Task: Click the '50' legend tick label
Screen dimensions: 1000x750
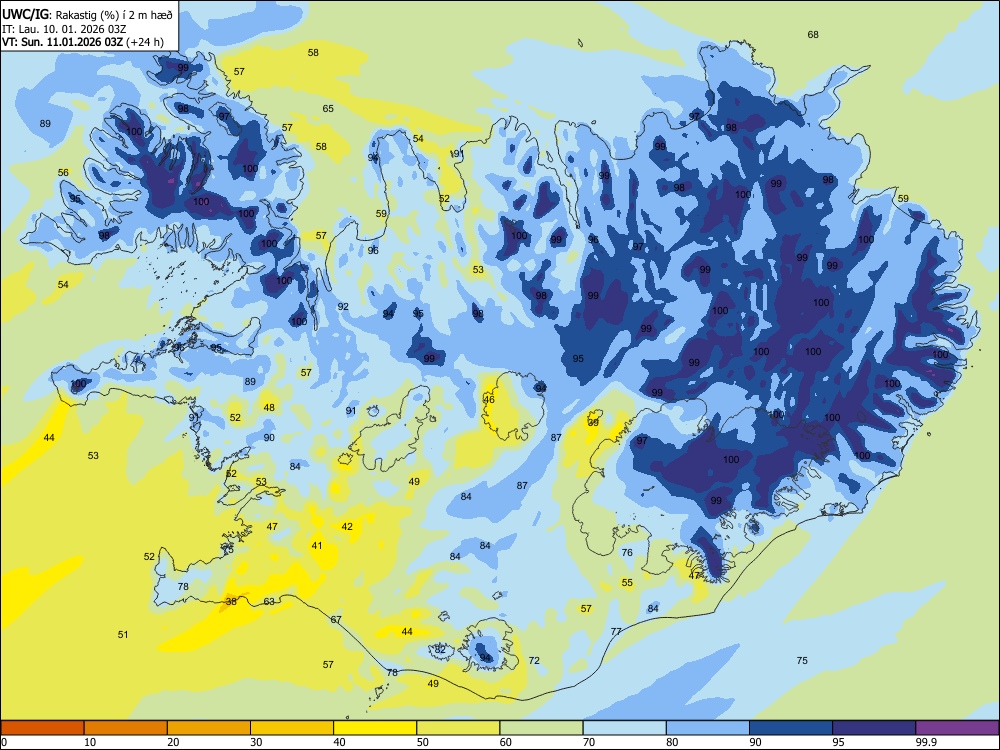Action: (x=423, y=742)
